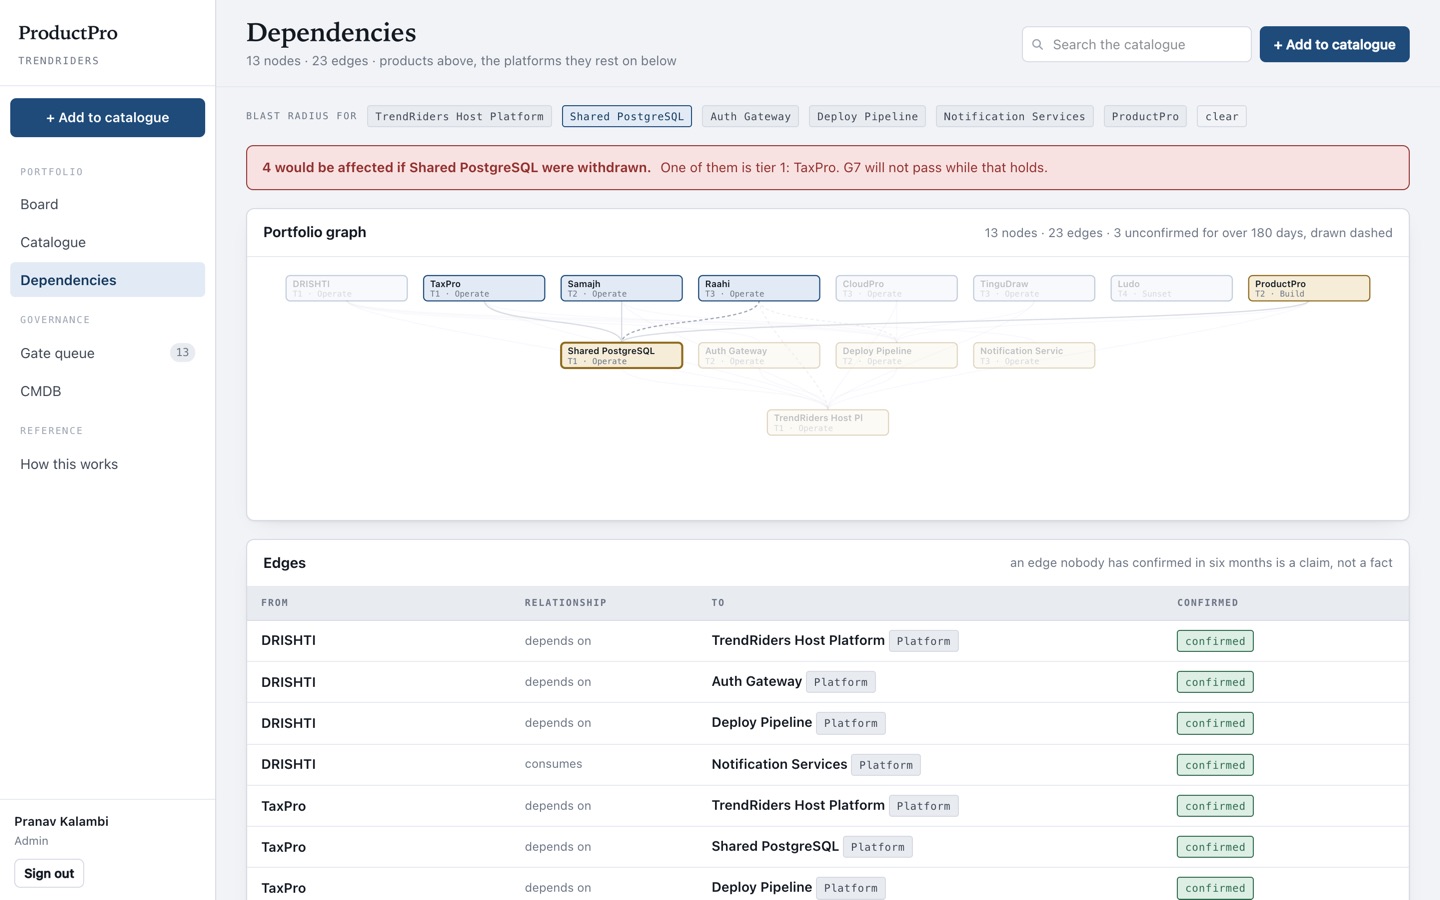Click the Sign out button

point(49,873)
